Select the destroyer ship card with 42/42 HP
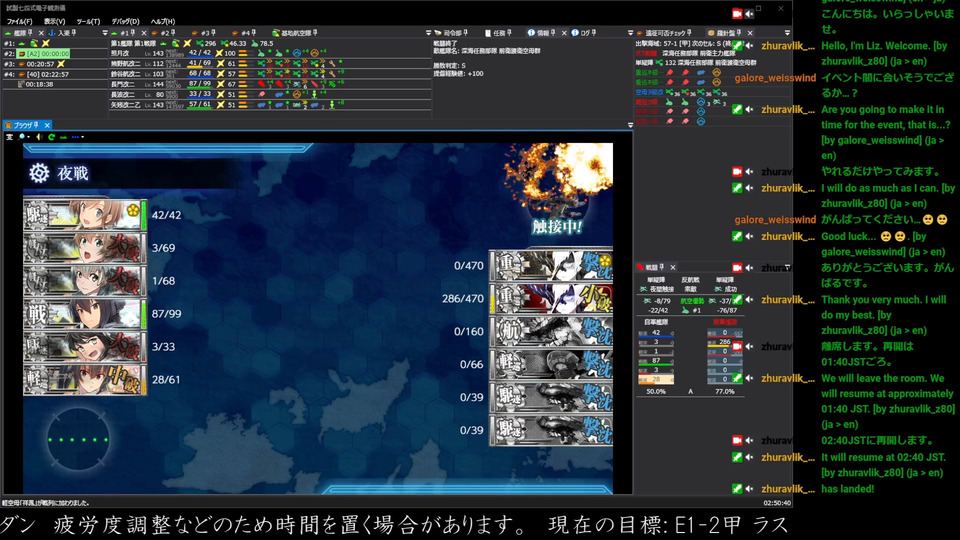 coord(85,216)
